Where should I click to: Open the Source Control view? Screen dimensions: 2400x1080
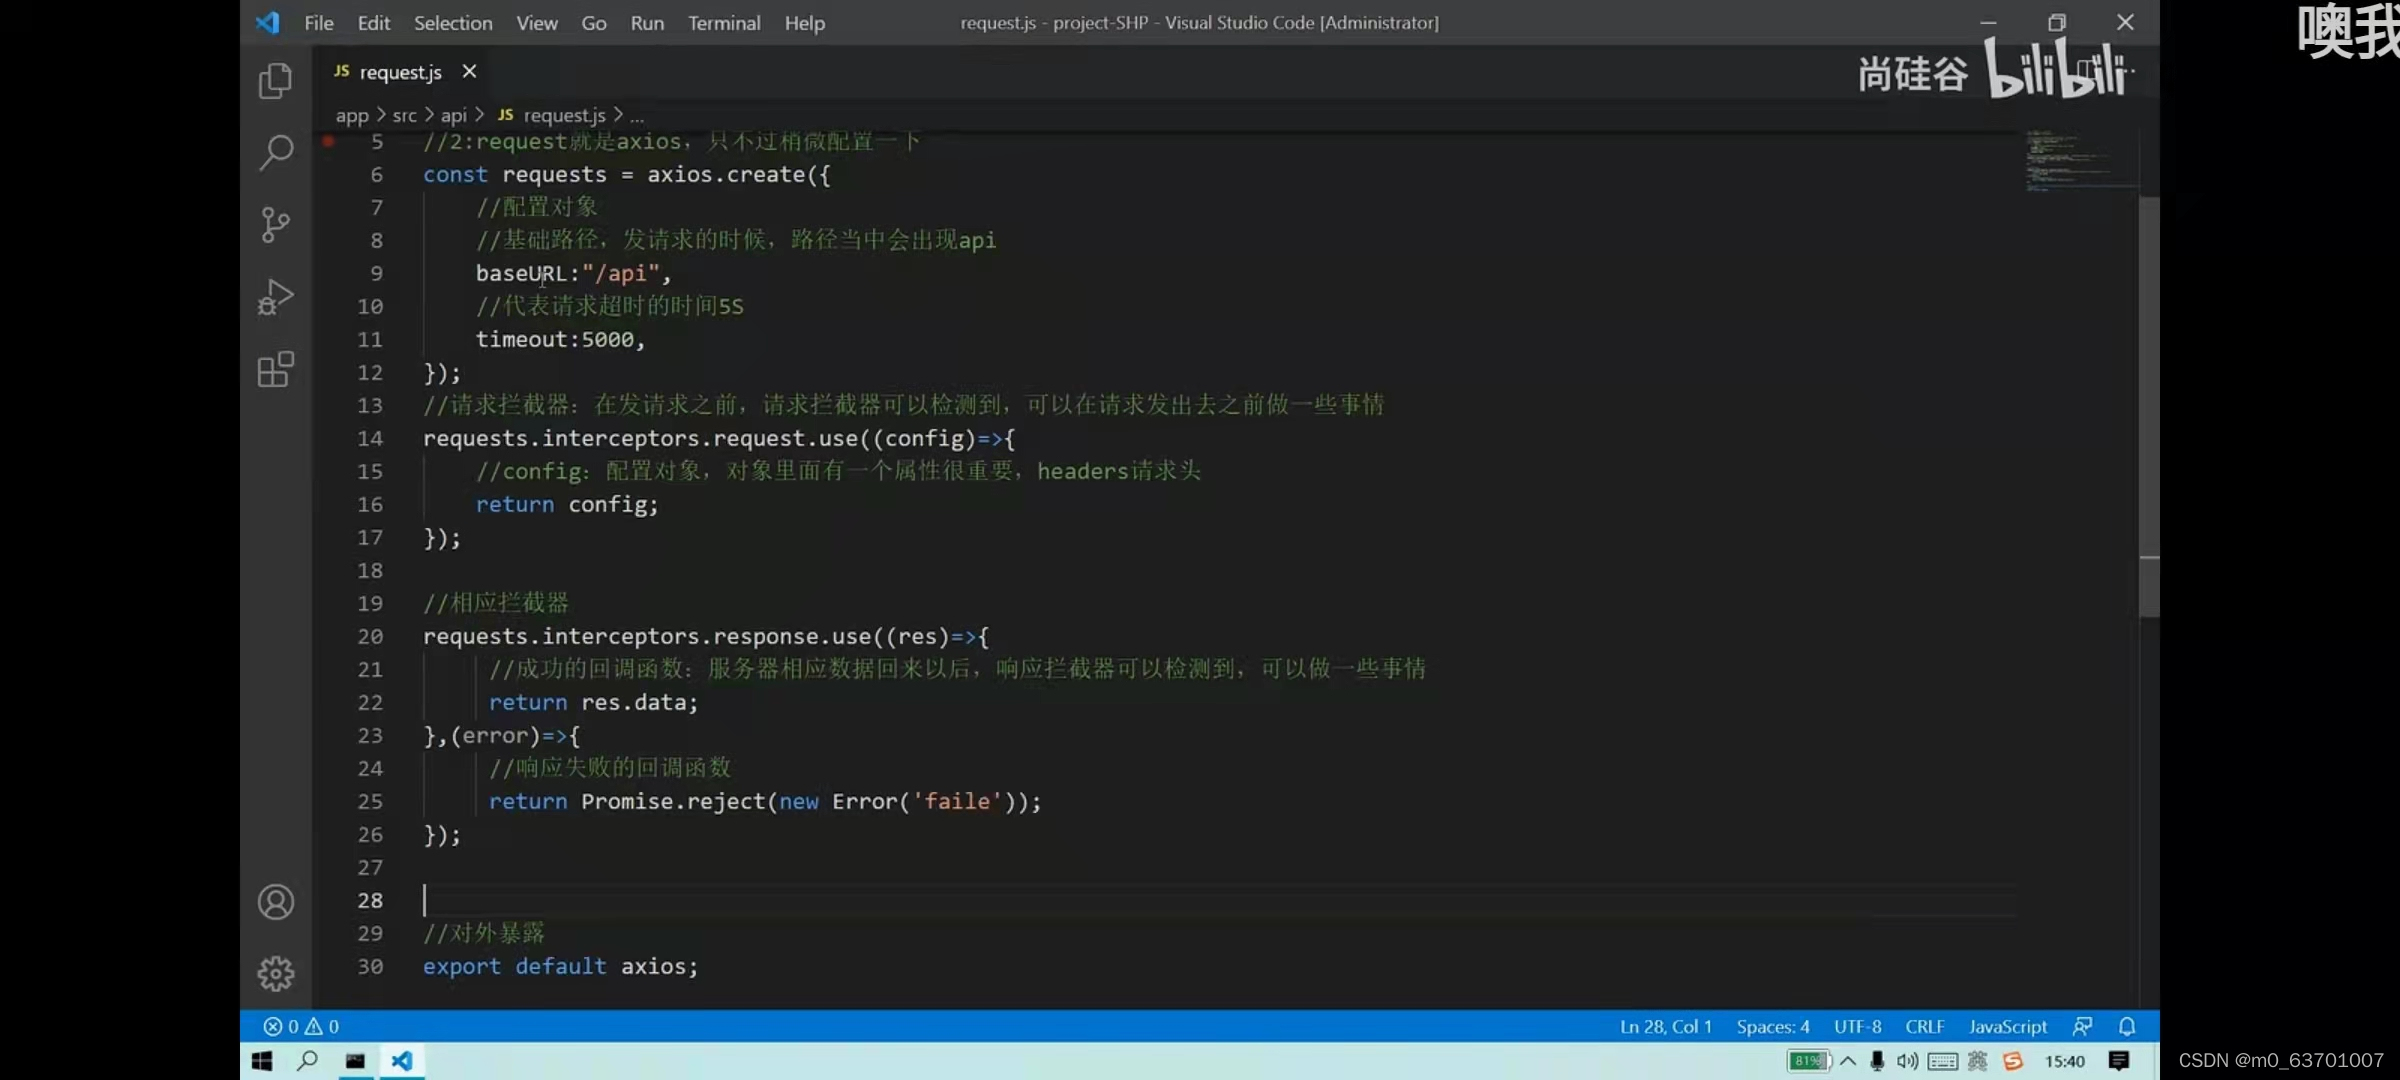coord(275,224)
